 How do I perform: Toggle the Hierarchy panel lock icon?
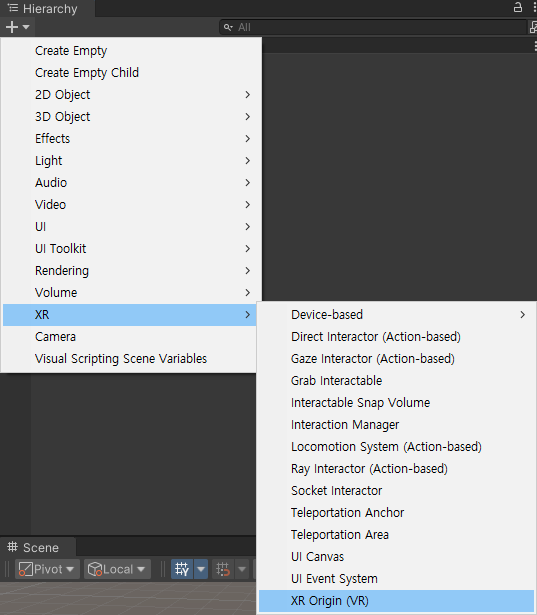[518, 7]
